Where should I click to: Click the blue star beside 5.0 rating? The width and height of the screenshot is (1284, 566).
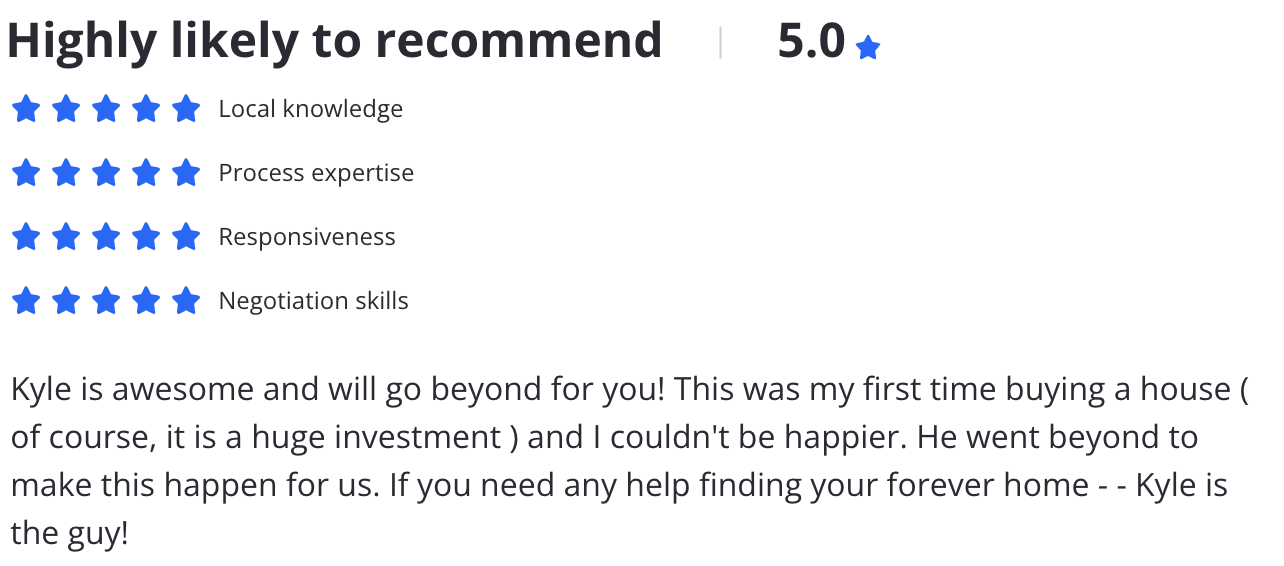click(868, 47)
